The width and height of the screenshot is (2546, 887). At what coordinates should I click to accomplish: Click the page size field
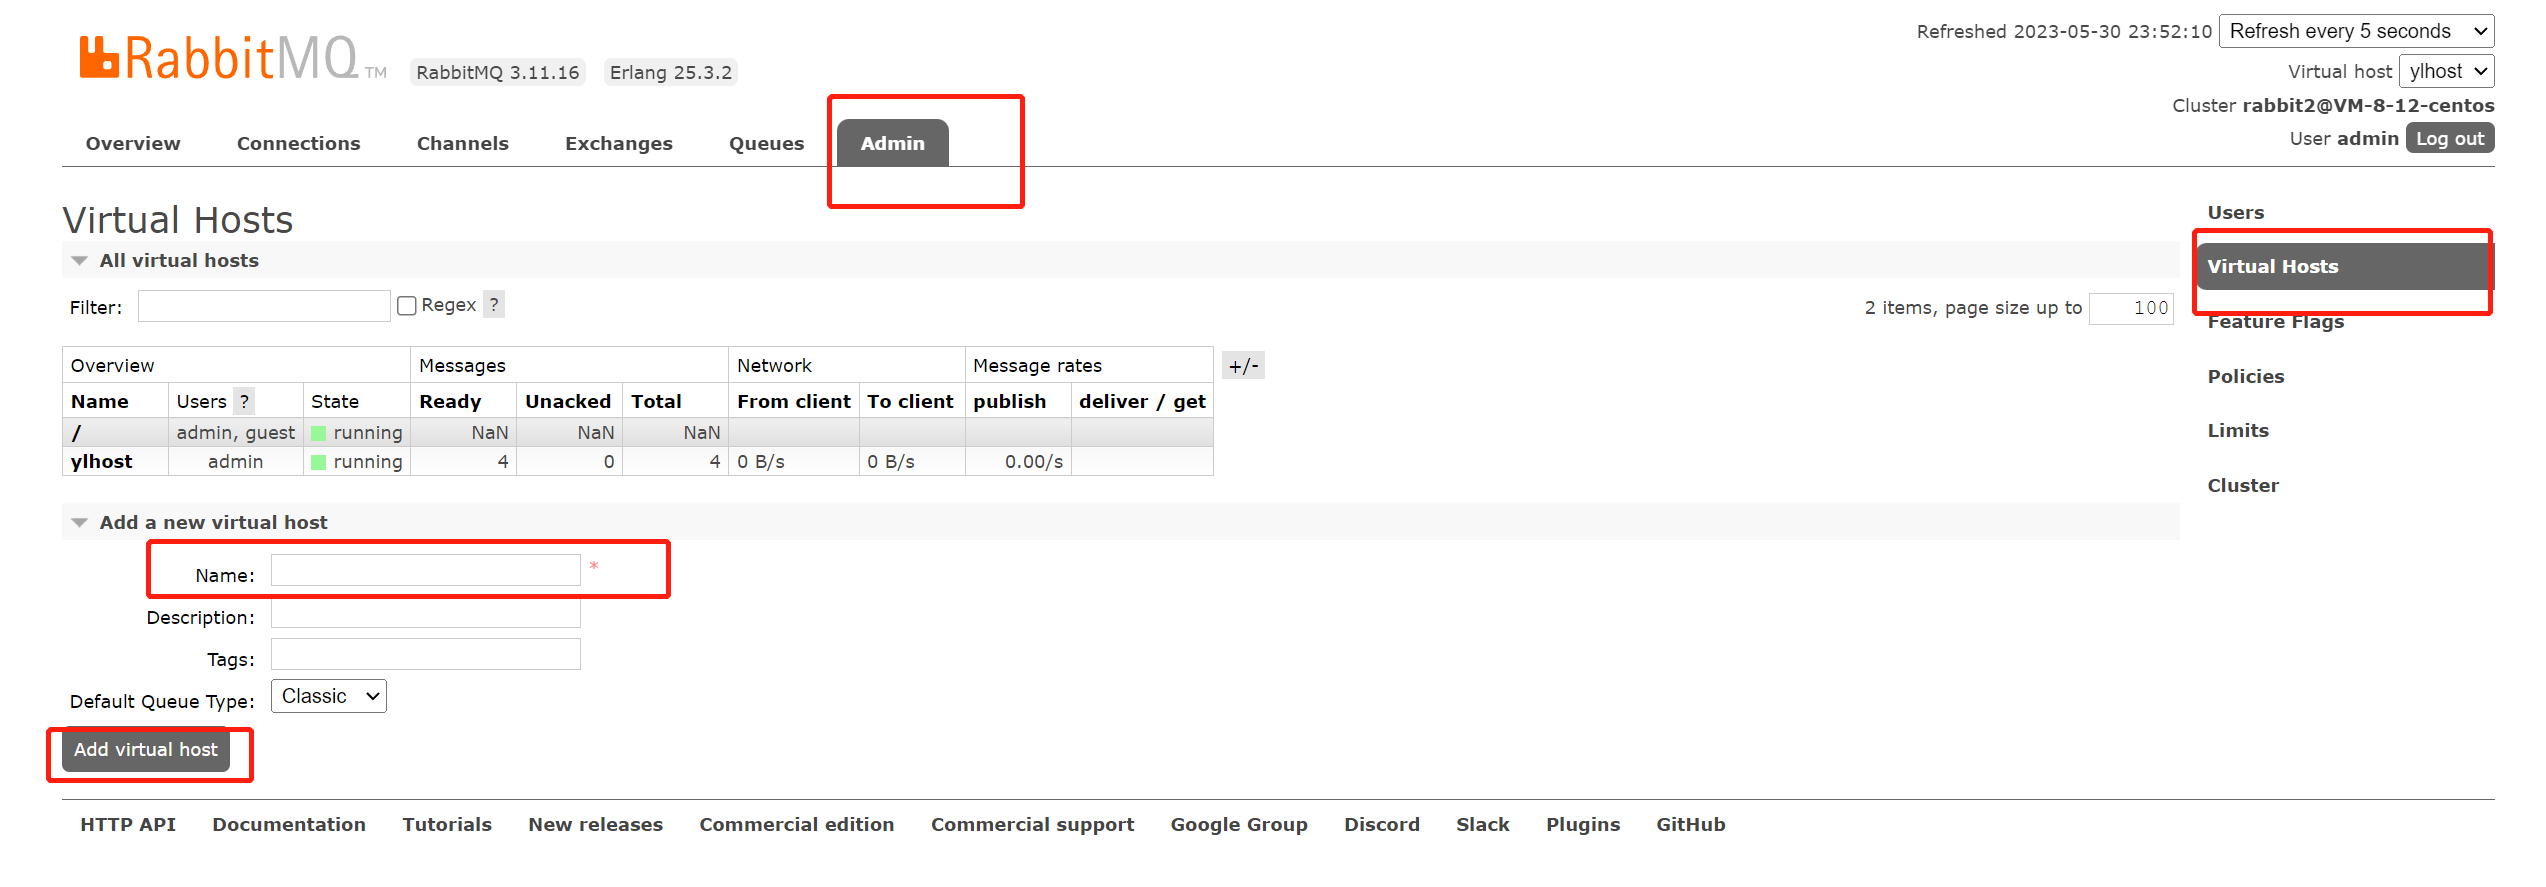tap(2131, 308)
